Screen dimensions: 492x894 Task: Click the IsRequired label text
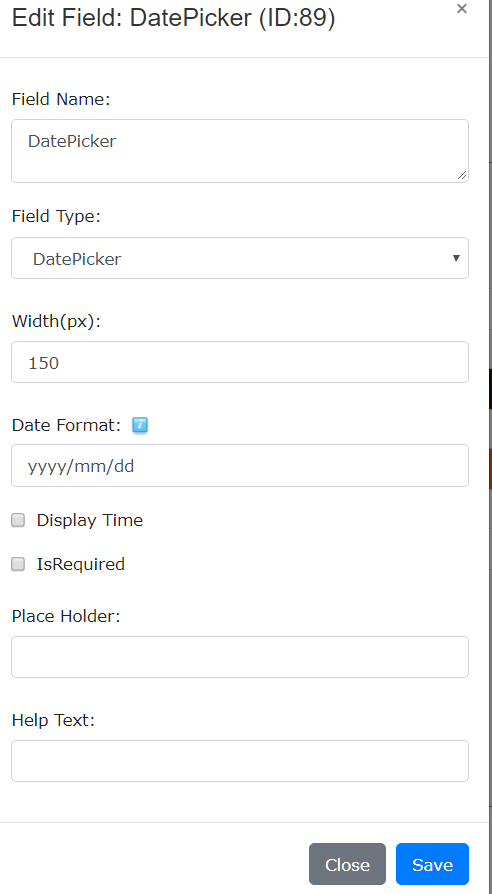click(80, 564)
